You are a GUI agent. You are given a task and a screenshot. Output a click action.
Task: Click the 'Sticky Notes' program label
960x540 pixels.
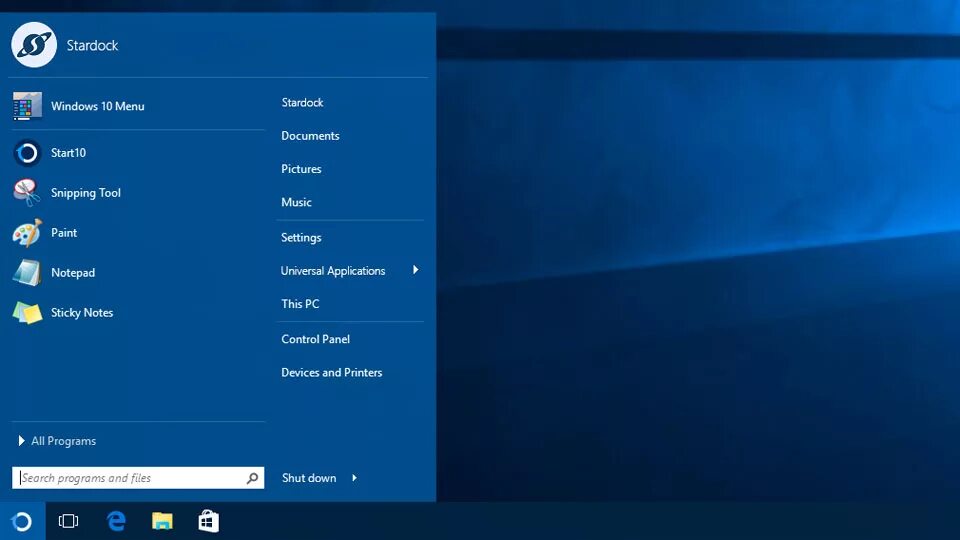coord(82,313)
